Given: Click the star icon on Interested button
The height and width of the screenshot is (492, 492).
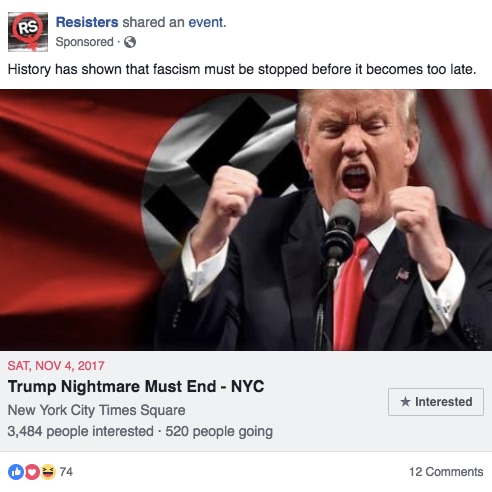Looking at the screenshot, I should (x=405, y=402).
